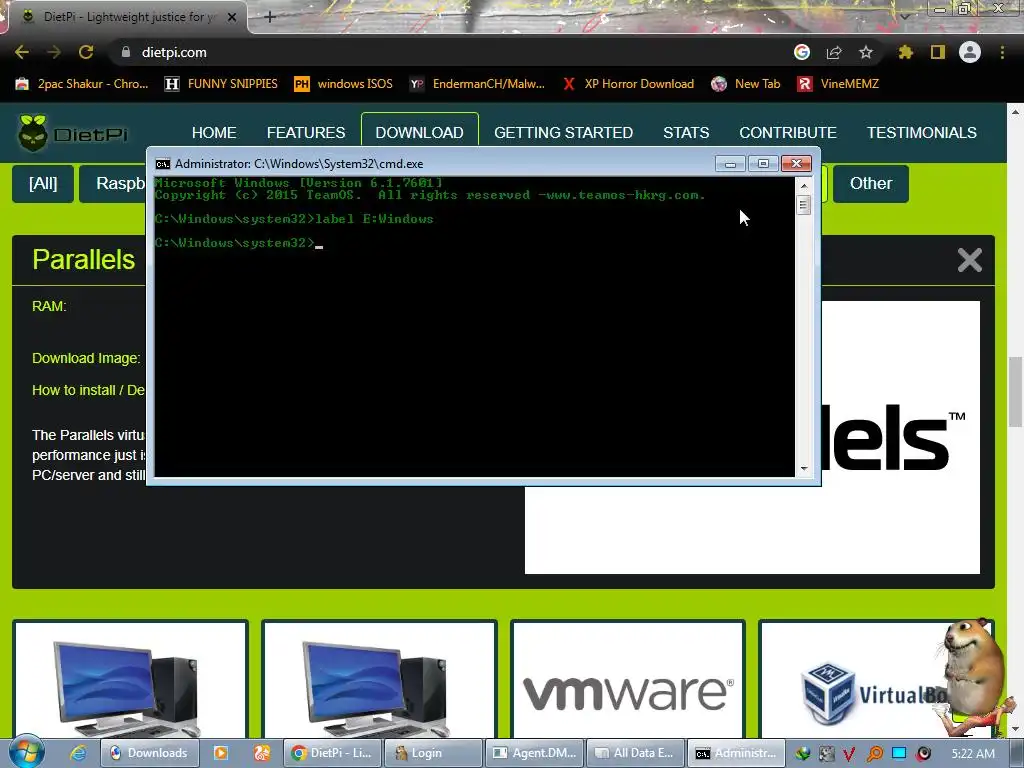Open Chrome's three-dot menu
Image resolution: width=1024 pixels, height=768 pixels.
pyautogui.click(x=1002, y=52)
